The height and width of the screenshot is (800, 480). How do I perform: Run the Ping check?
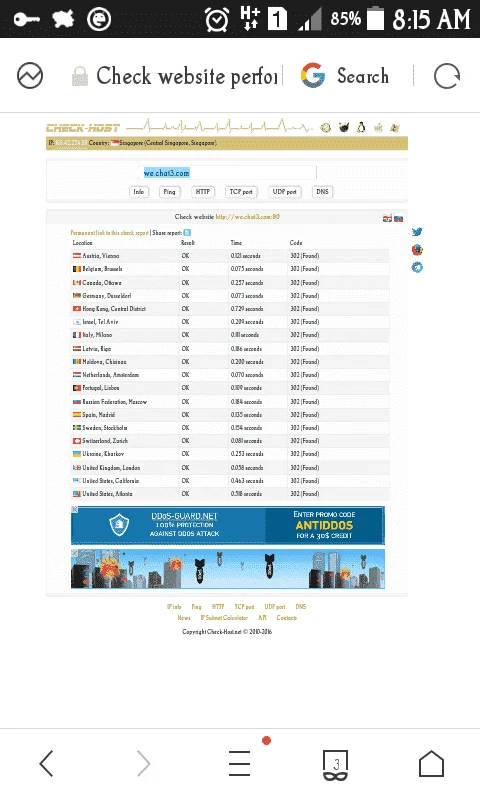[x=169, y=192]
